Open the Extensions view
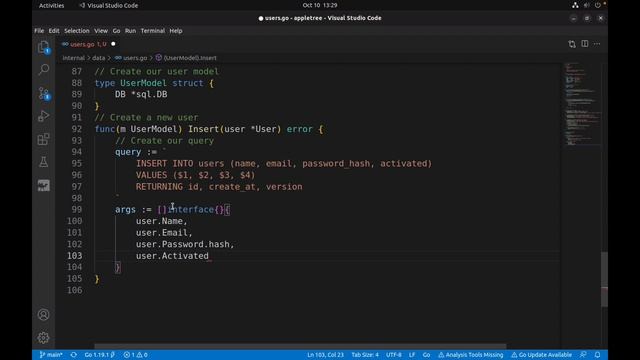640x360 pixels. point(44,139)
